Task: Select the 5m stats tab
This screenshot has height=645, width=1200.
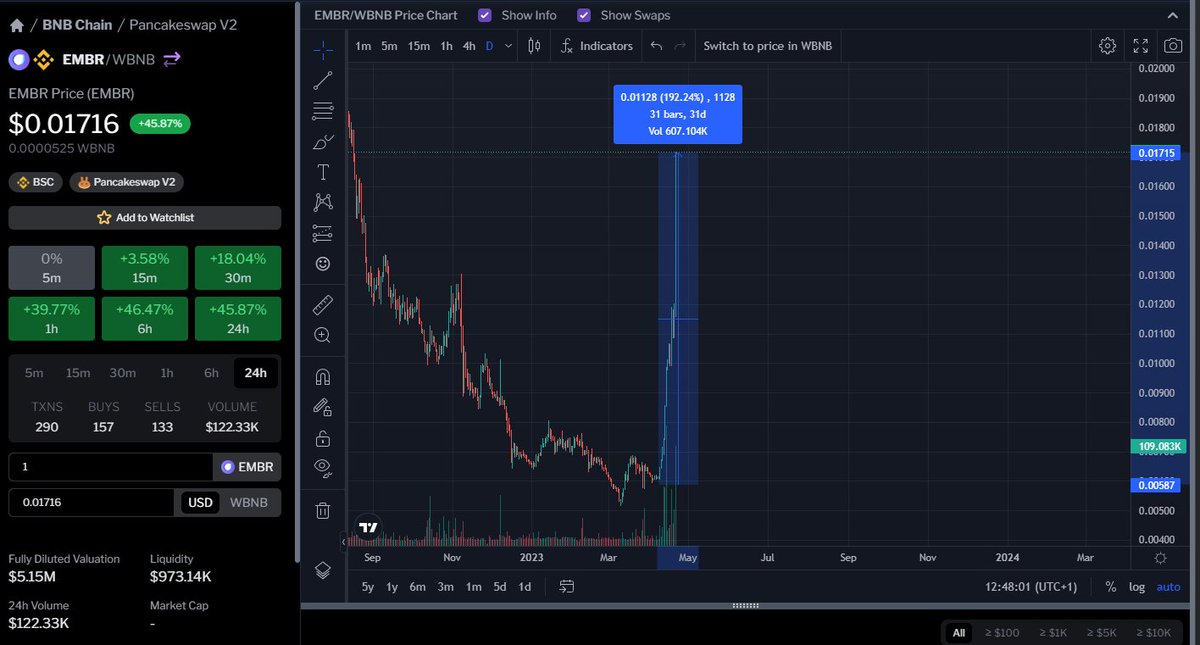Action: click(x=34, y=373)
